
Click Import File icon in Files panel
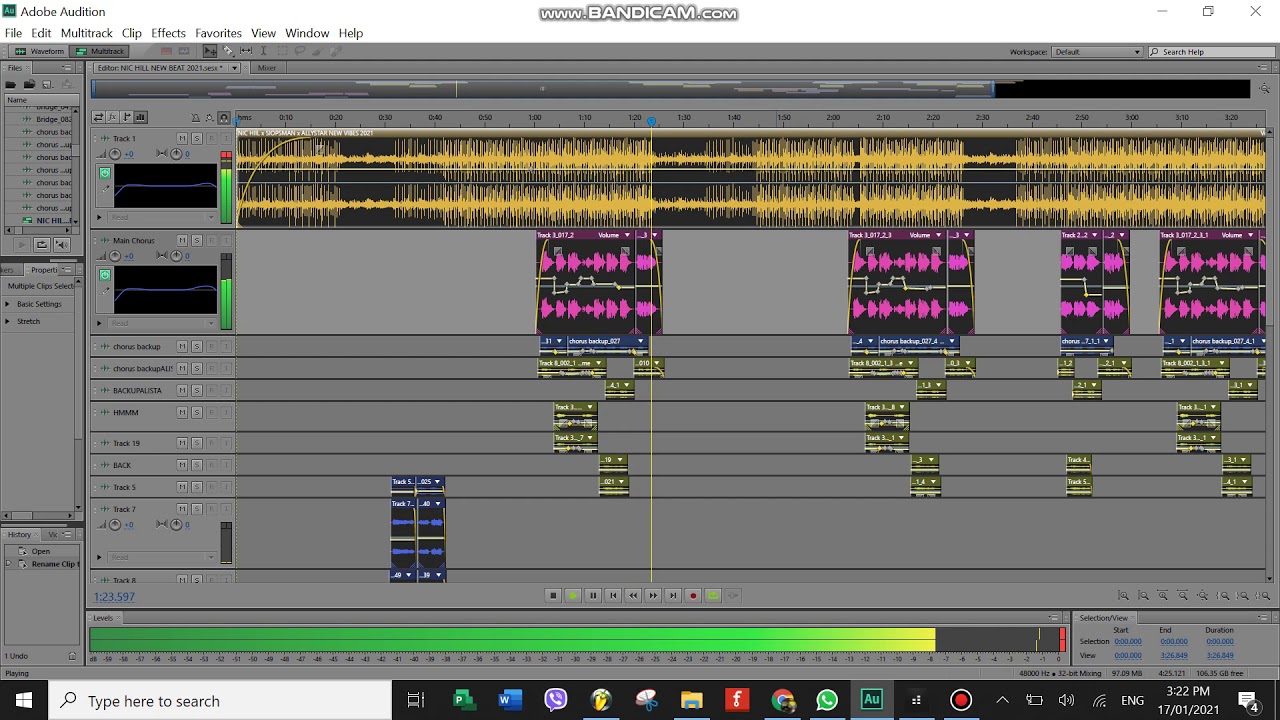pos(30,84)
